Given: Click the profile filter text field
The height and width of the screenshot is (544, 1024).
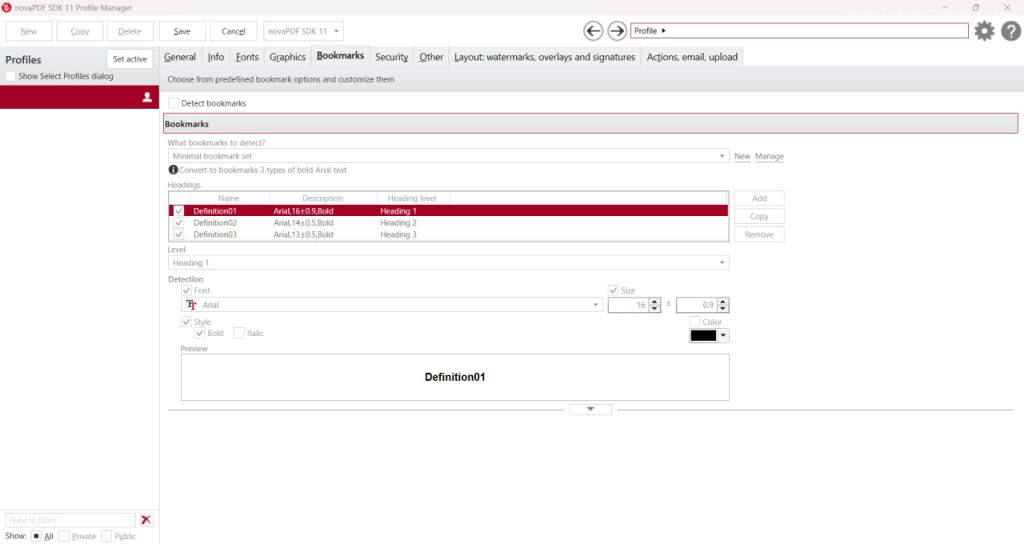Looking at the screenshot, I should [x=70, y=520].
